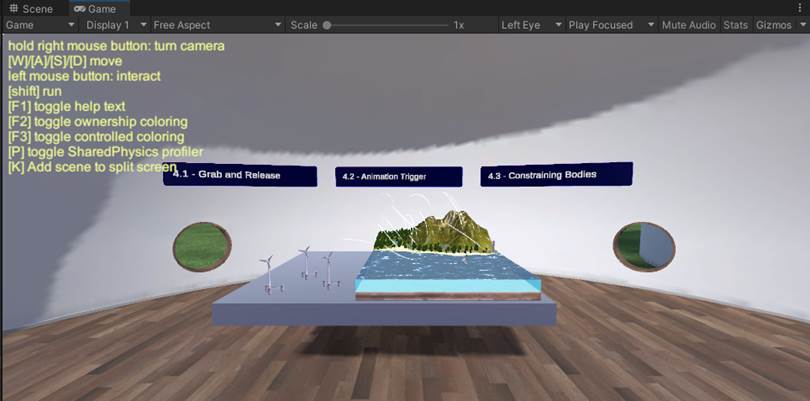
Task: Click the Scale slider handle
Action: pyautogui.click(x=326, y=25)
